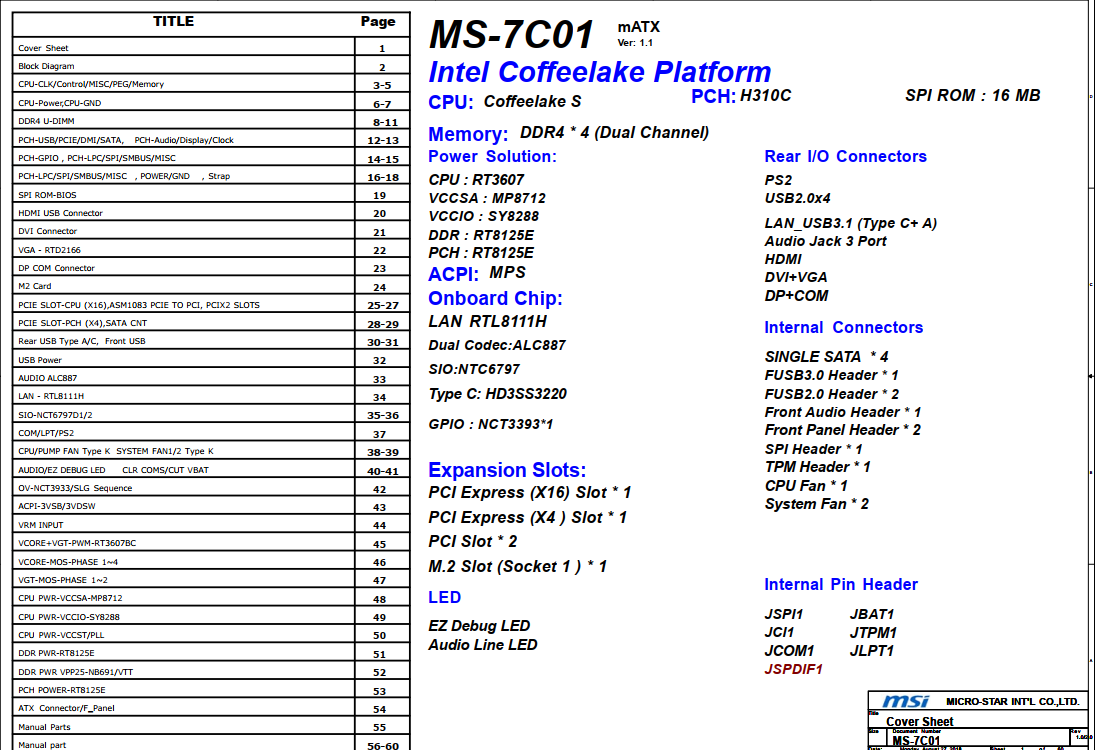This screenshot has height=750, width=1095.
Task: Click the AUDIO ALC887 table row
Action: tap(47, 378)
